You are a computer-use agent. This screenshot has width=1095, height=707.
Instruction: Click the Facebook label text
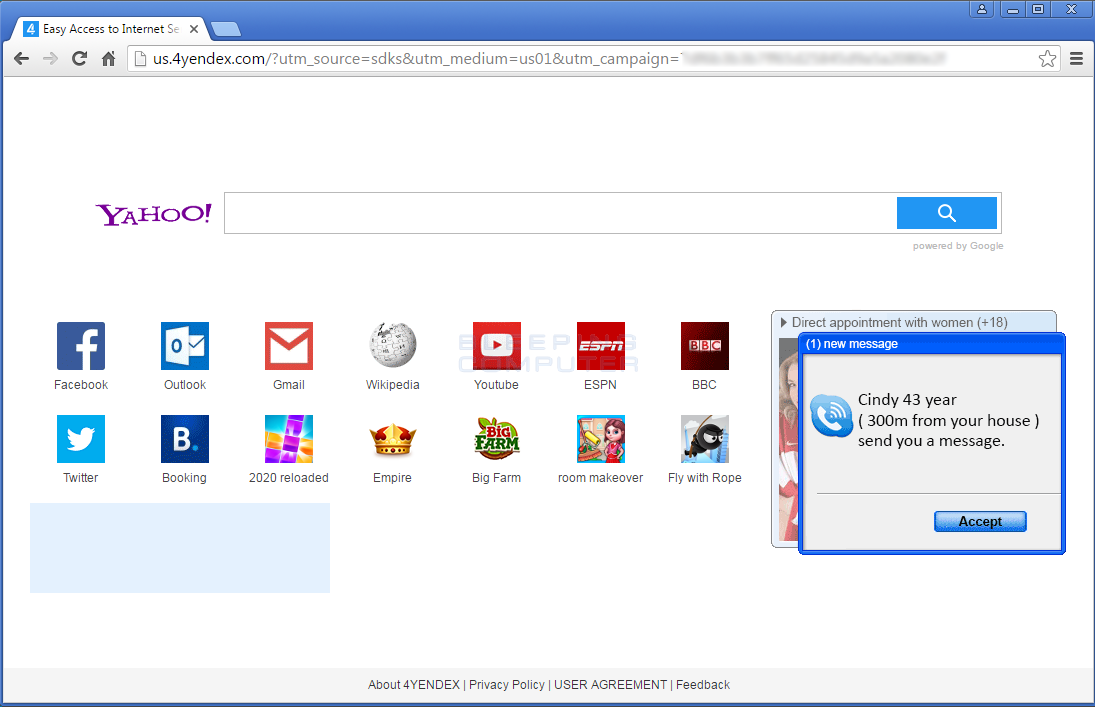(81, 385)
